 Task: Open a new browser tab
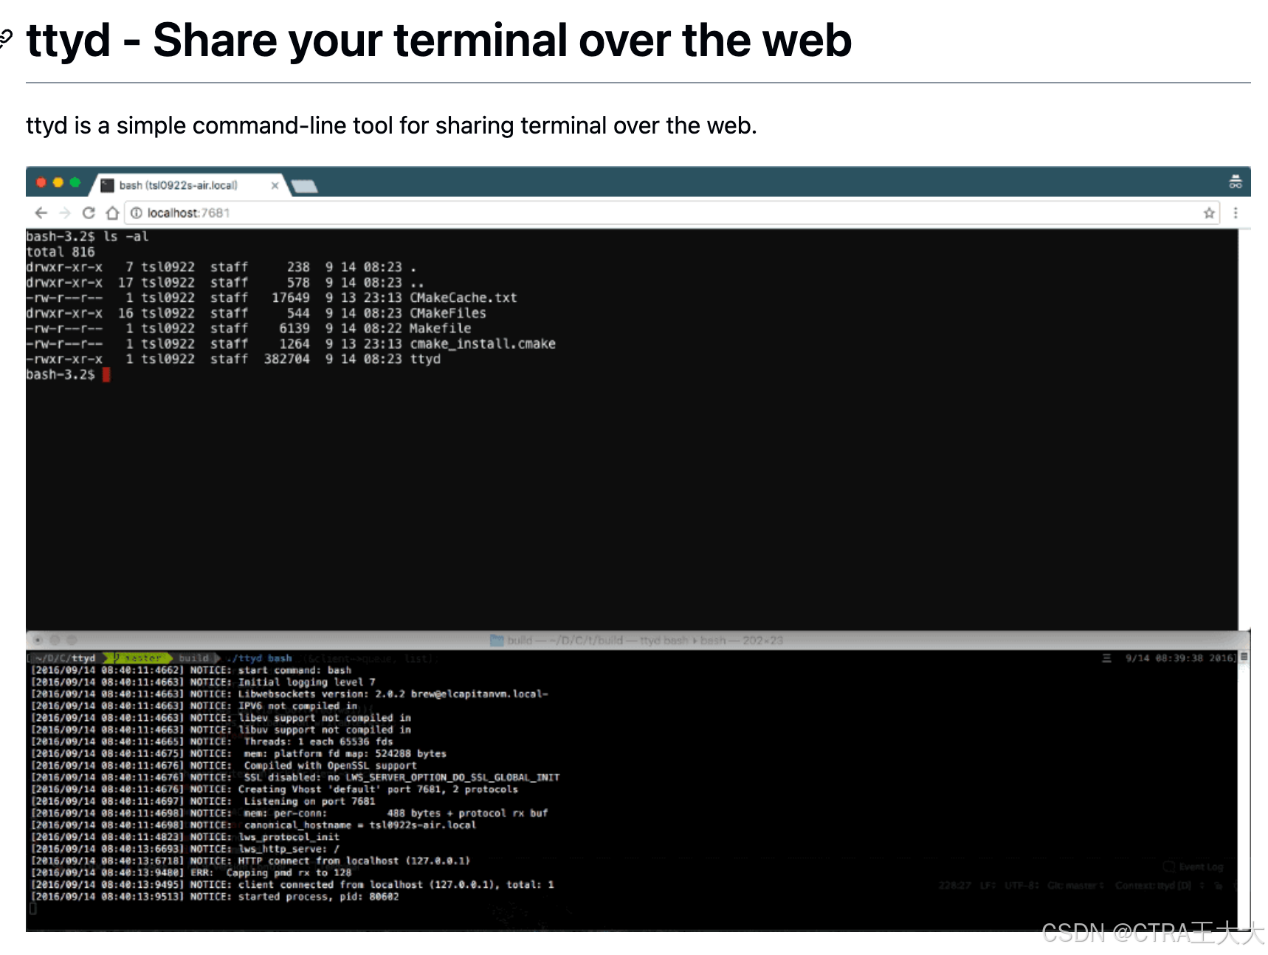[304, 186]
